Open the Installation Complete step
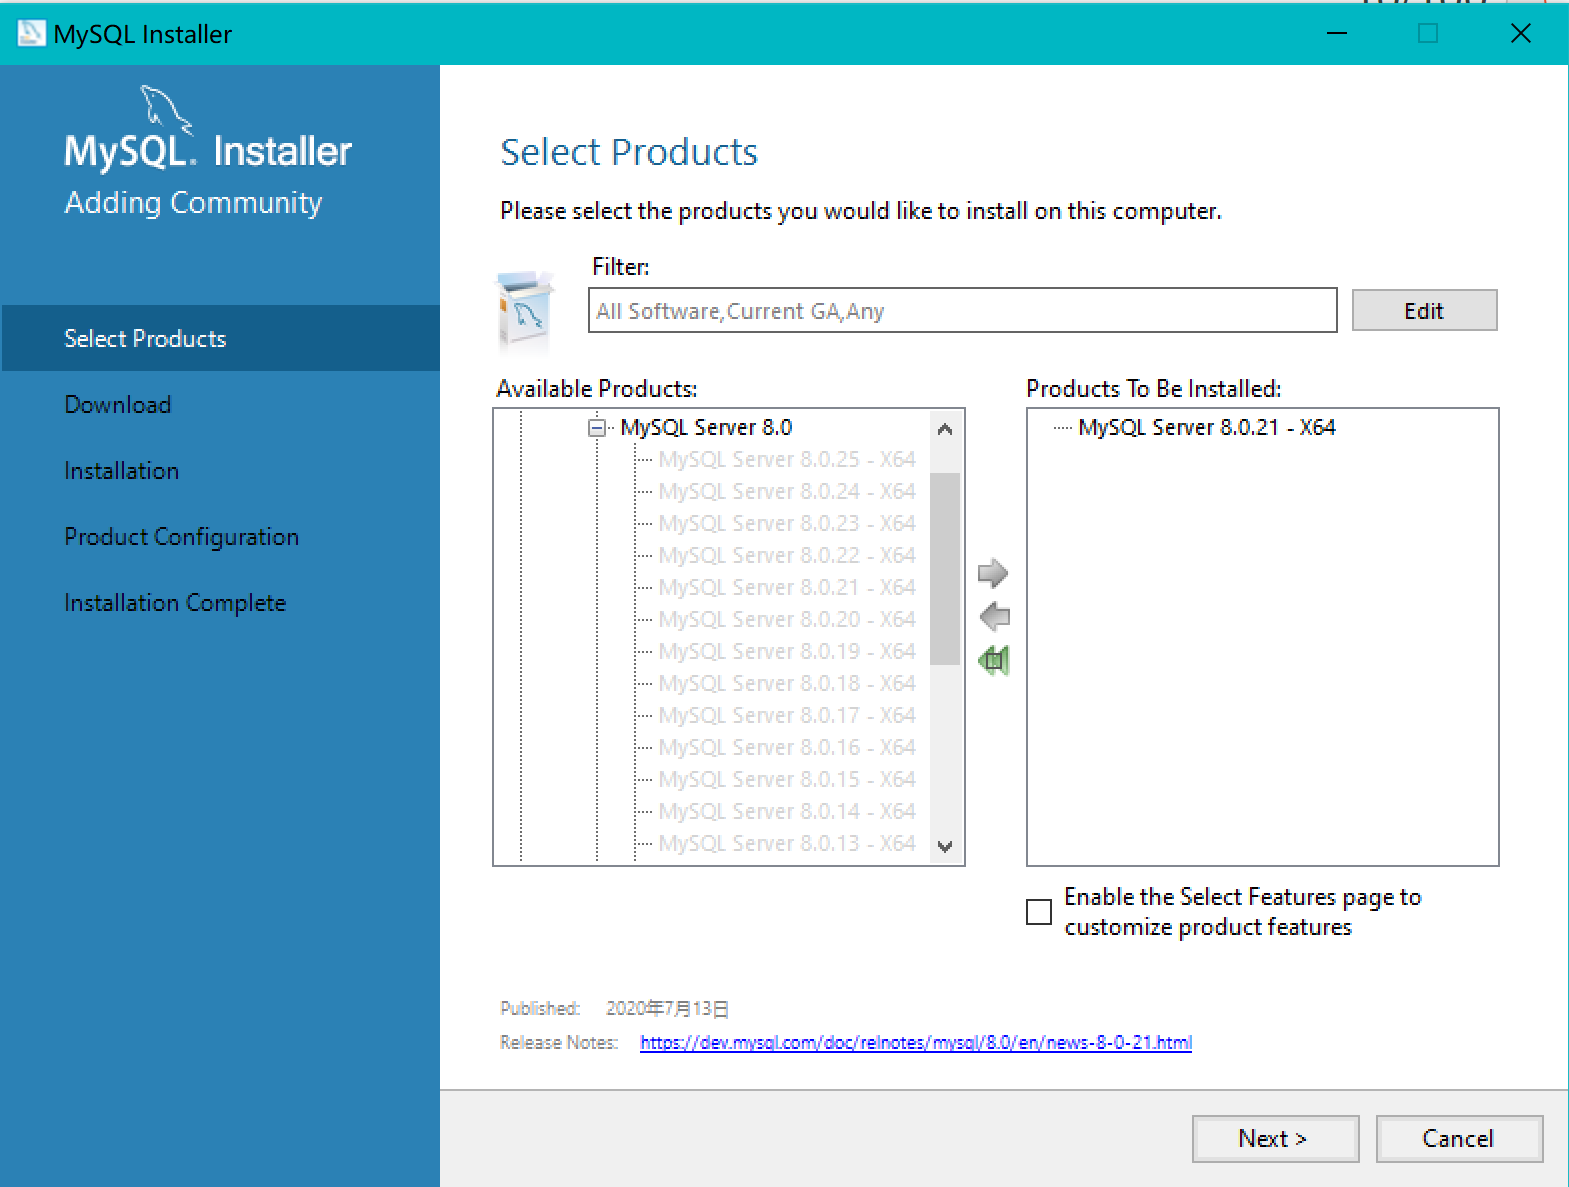The height and width of the screenshot is (1187, 1569). [x=175, y=603]
